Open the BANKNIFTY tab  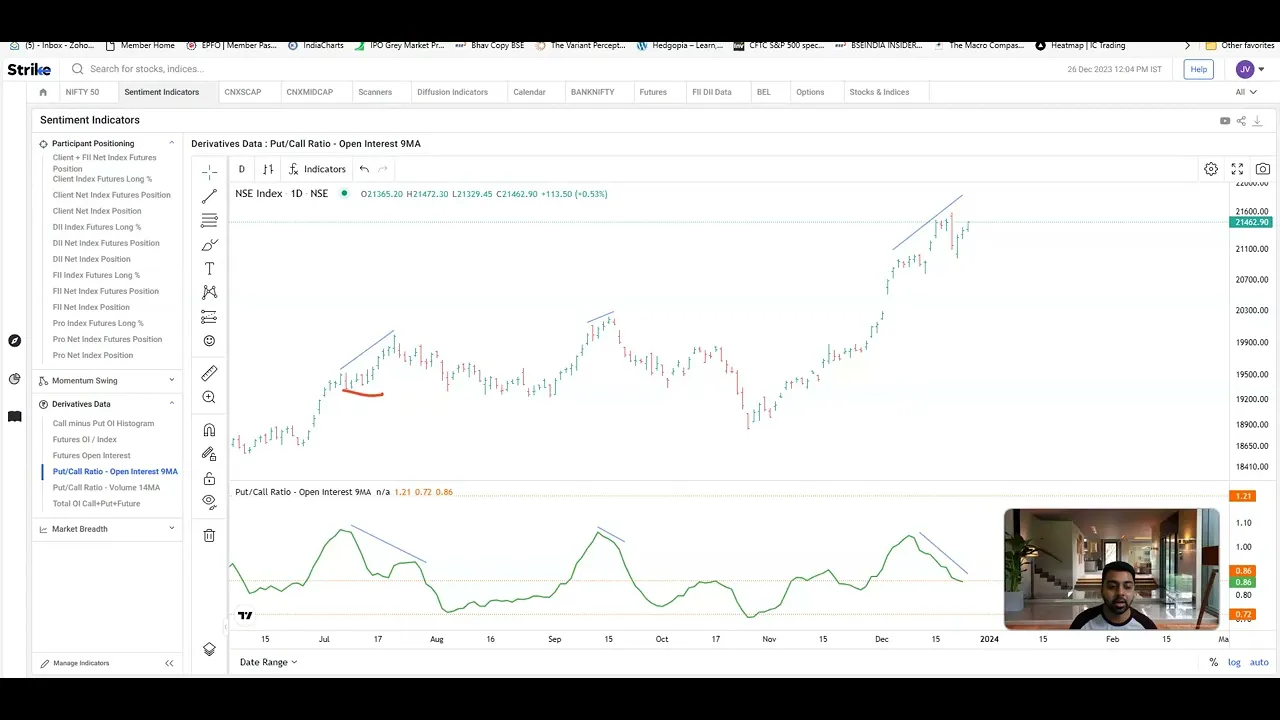click(592, 92)
